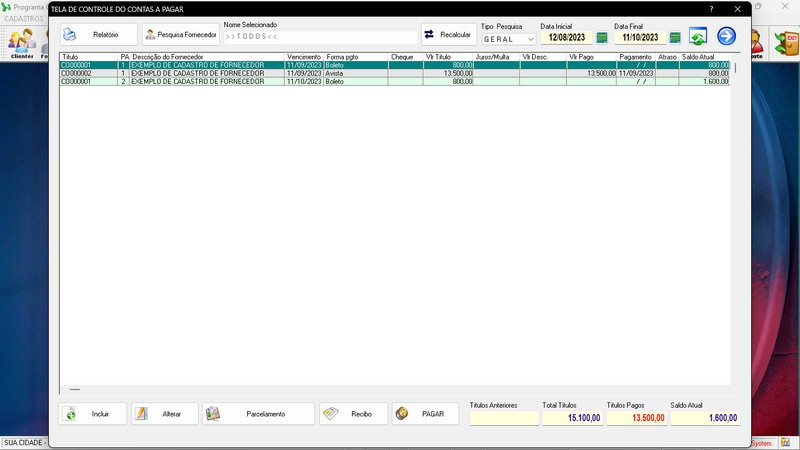Click the SUA CIDADE status bar entry
This screenshot has height=450, width=800.
[23, 443]
